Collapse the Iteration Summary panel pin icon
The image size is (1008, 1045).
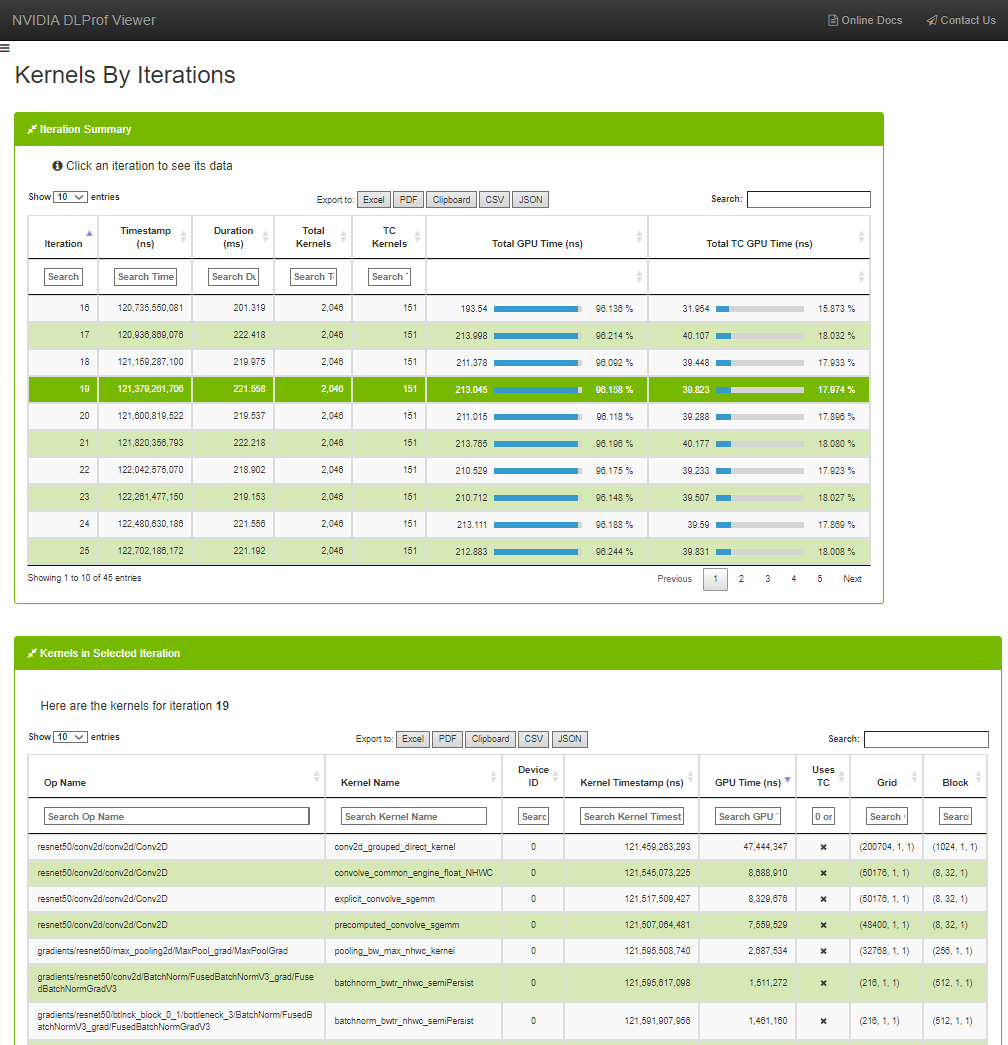31,130
